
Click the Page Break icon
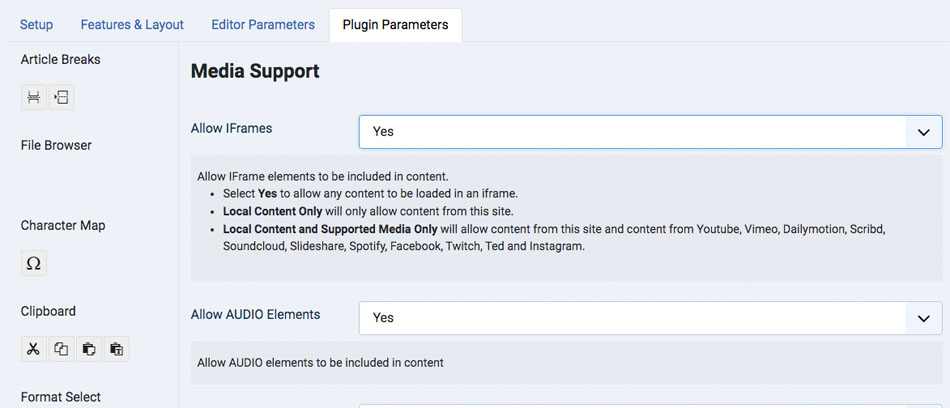pyautogui.click(x=61, y=97)
